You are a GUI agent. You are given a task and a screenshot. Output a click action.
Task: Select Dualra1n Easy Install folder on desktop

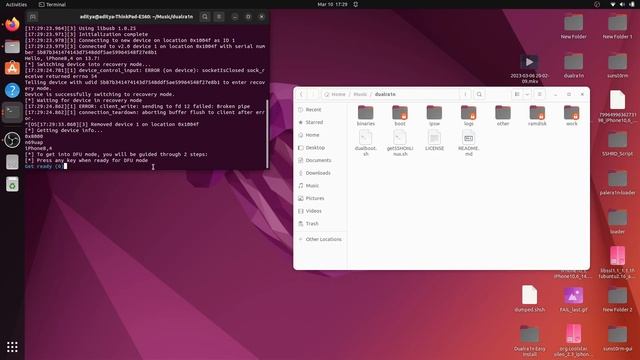pos(529,341)
